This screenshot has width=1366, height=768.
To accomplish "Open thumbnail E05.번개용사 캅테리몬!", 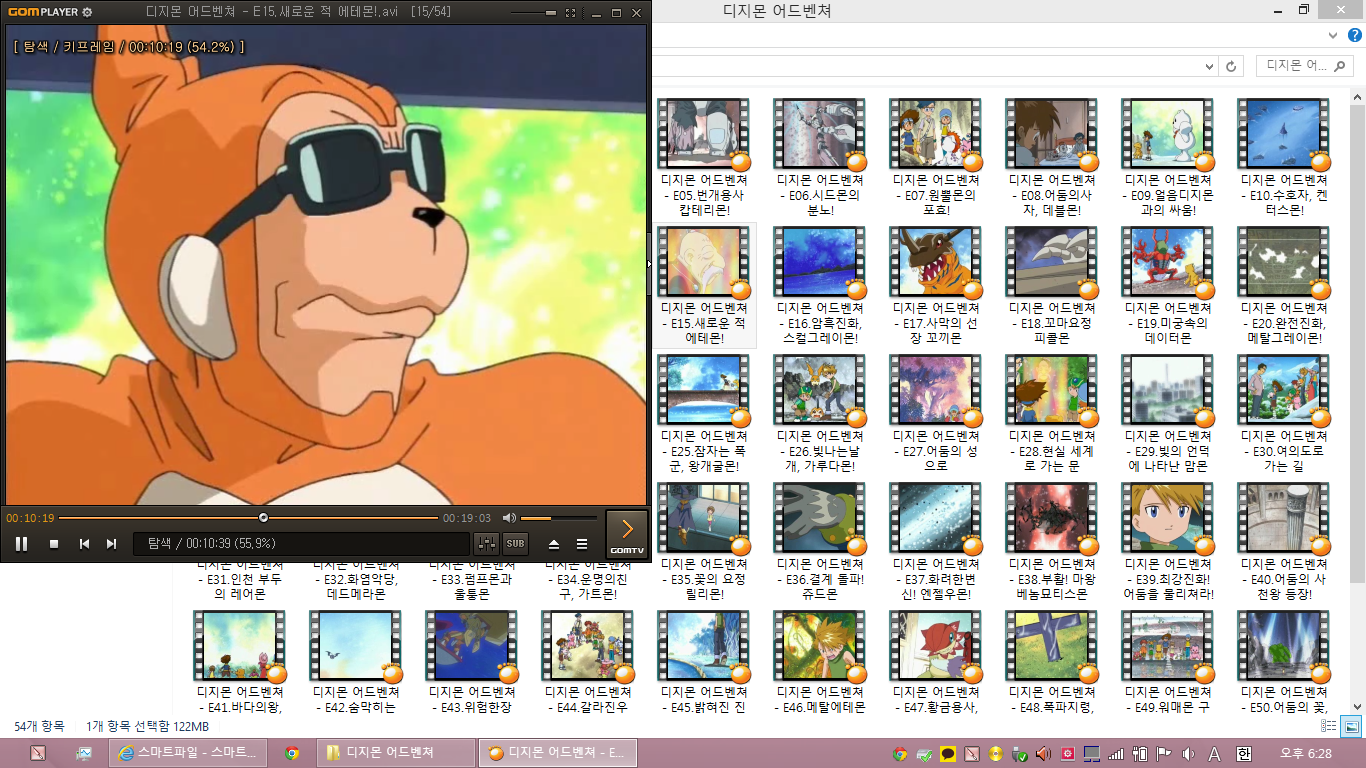I will (x=705, y=133).
